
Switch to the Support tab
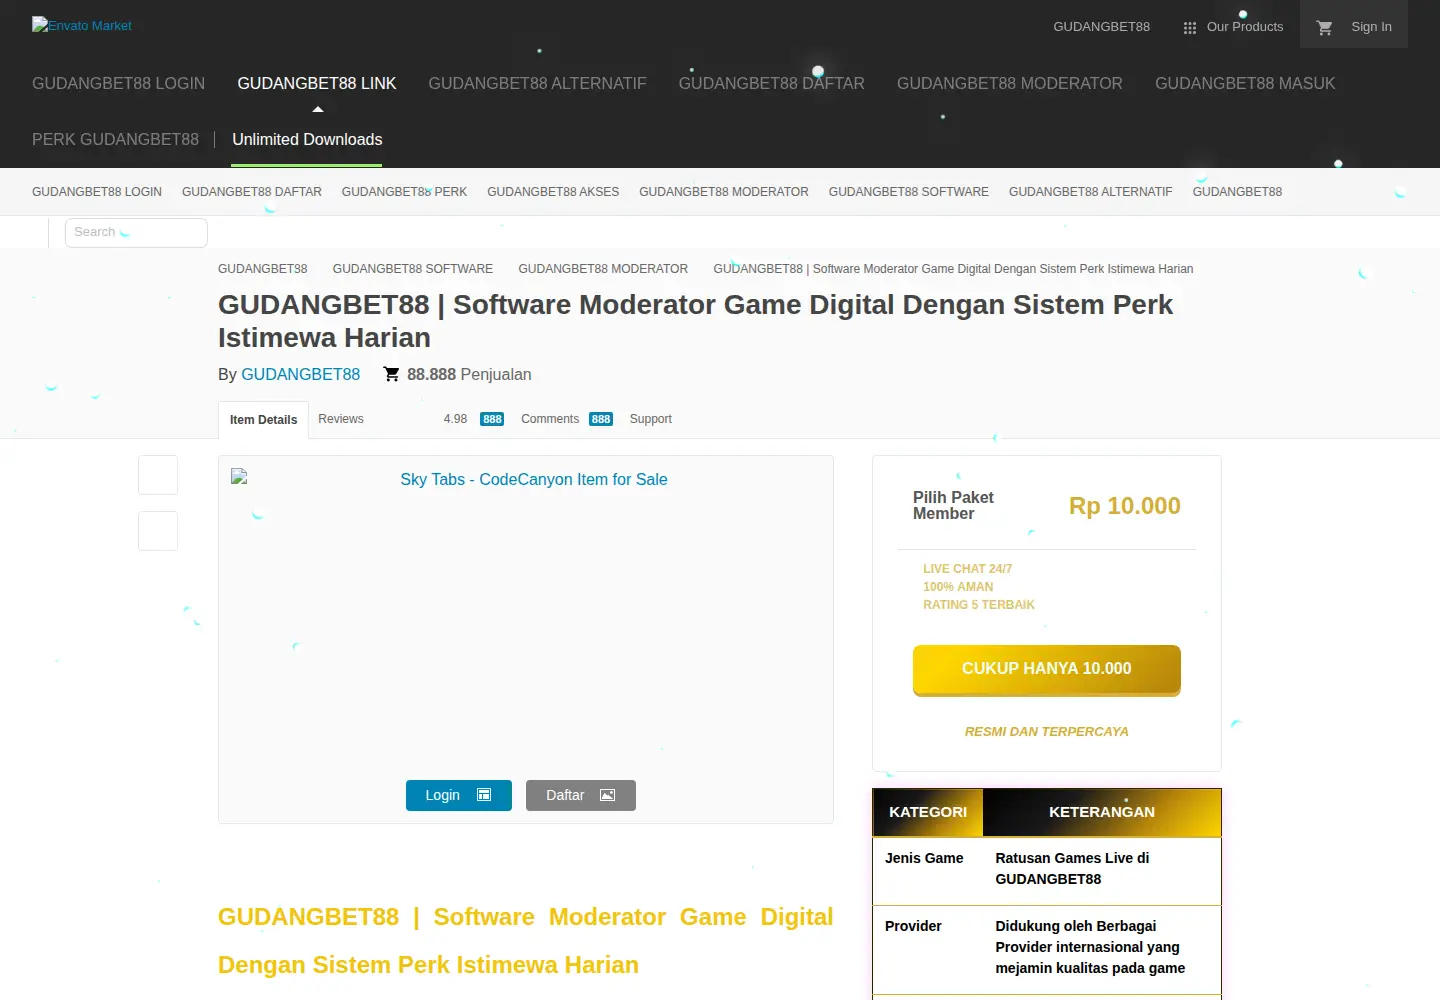651,419
